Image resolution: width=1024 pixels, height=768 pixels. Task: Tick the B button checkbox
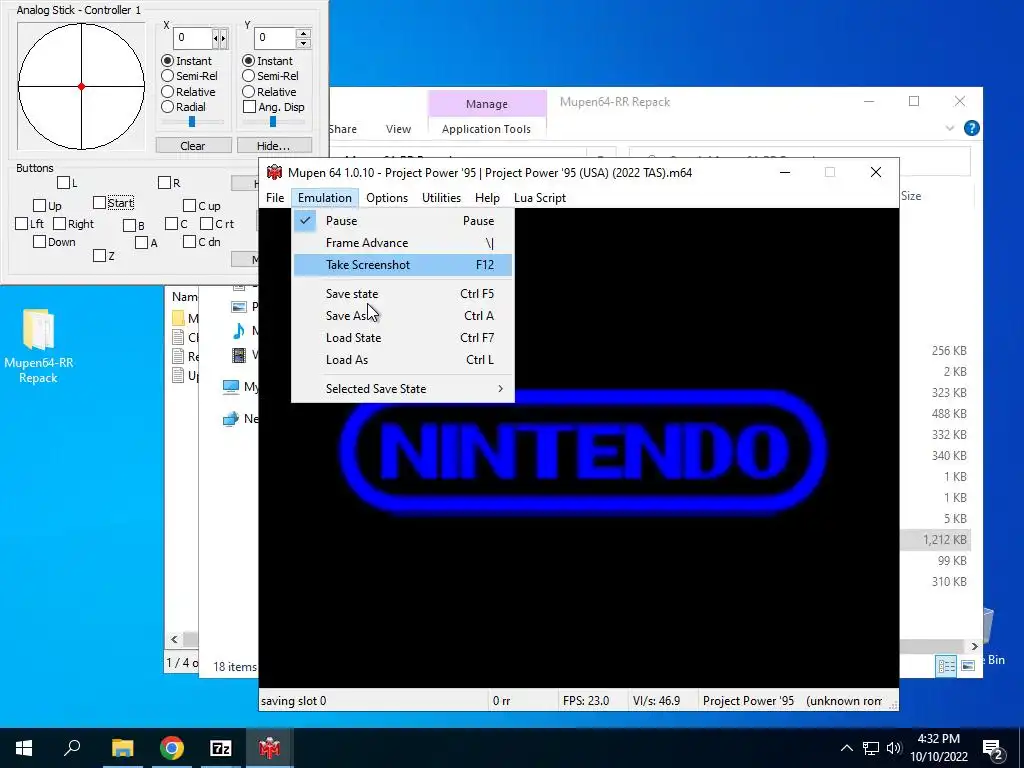129,225
